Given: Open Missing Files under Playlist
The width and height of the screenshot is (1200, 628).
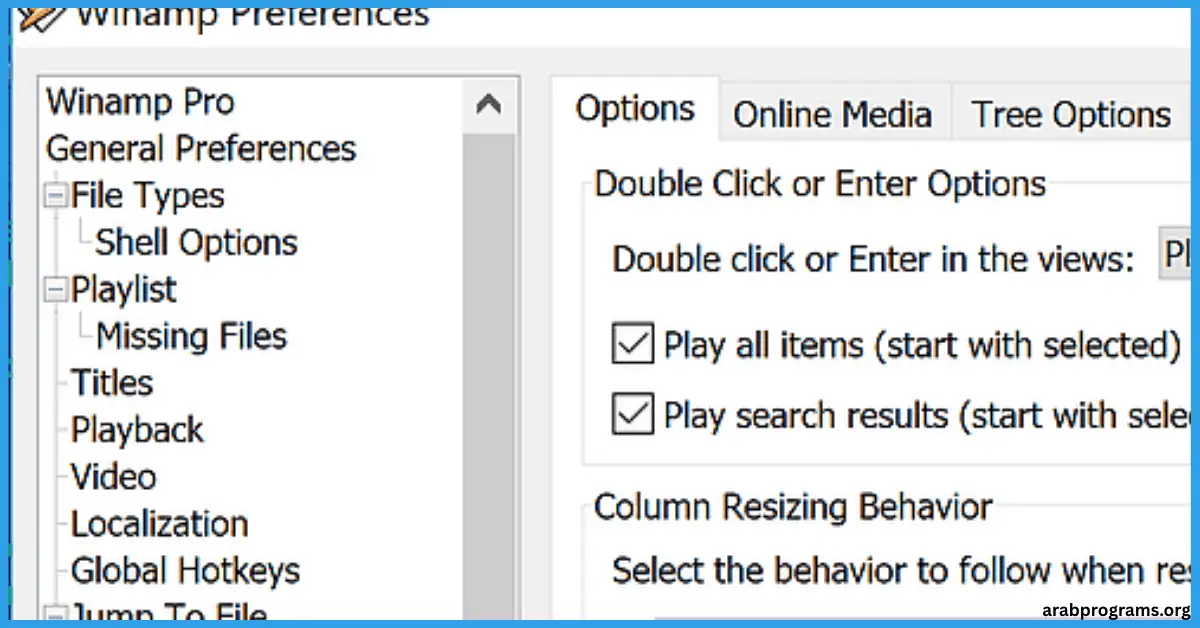Looking at the screenshot, I should [x=191, y=337].
